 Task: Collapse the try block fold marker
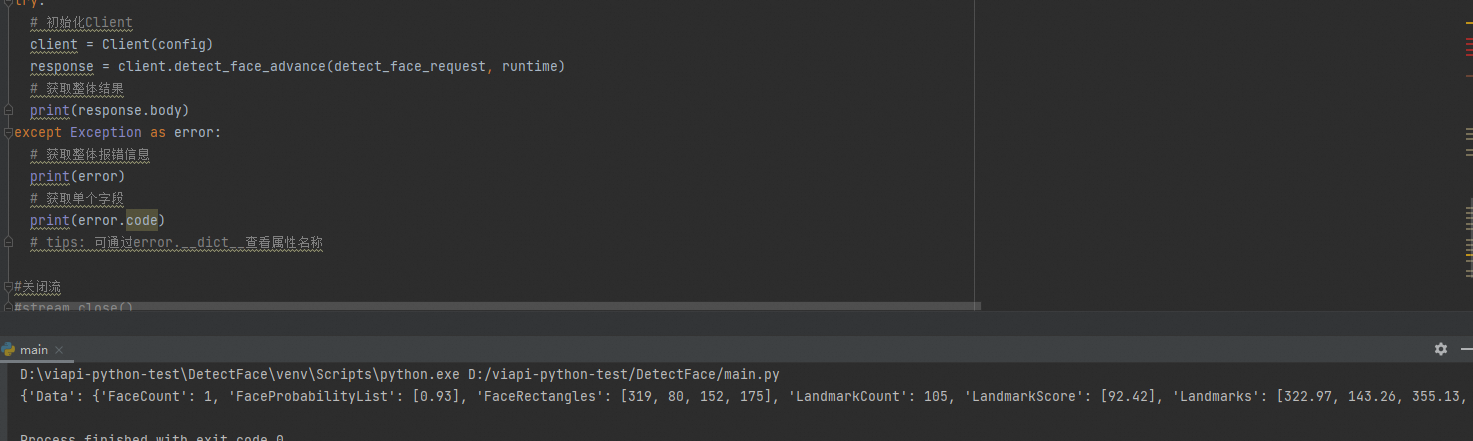pyautogui.click(x=8, y=3)
